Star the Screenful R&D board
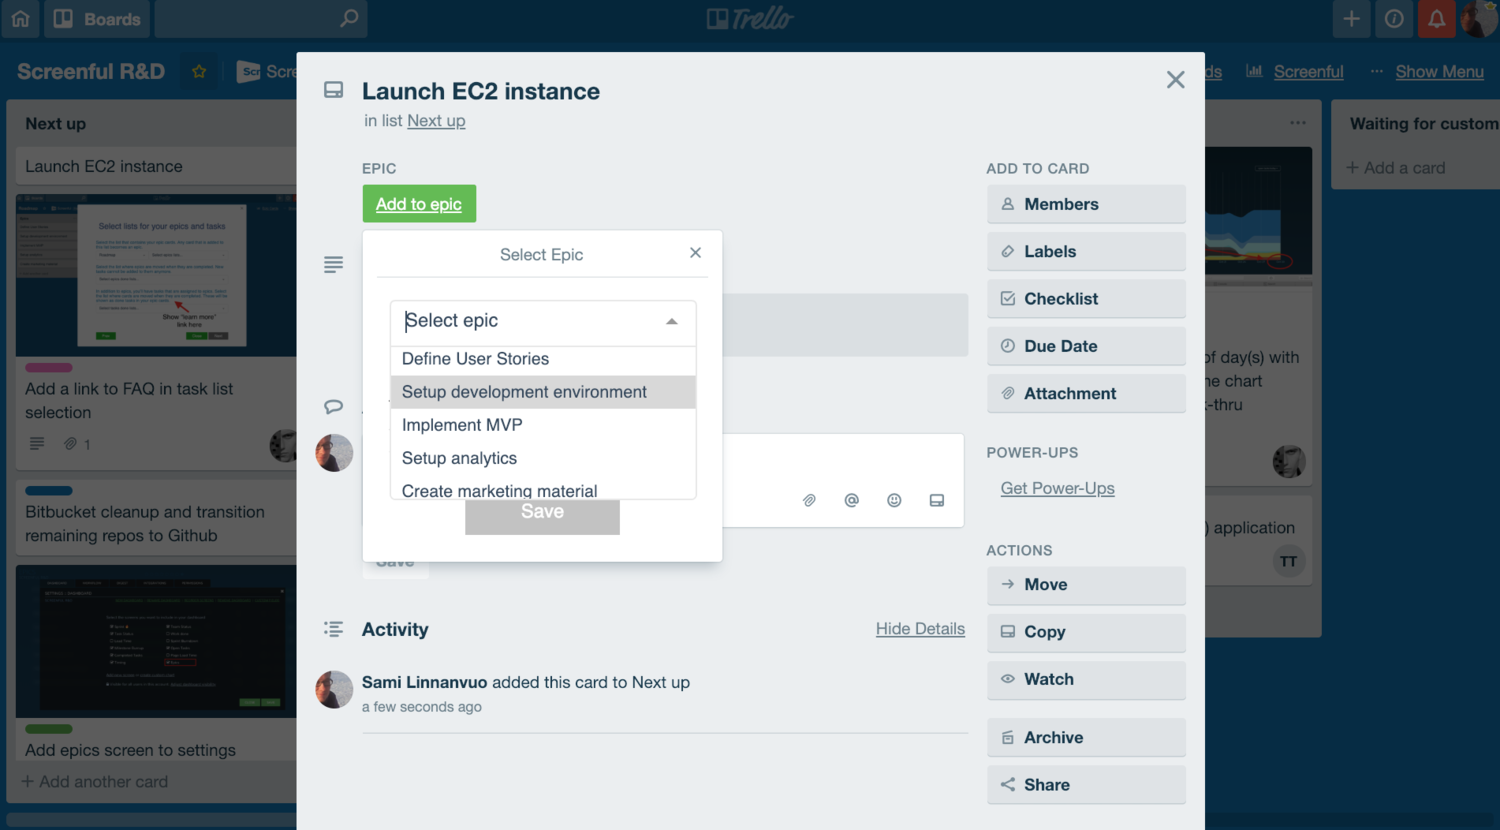 pos(199,71)
